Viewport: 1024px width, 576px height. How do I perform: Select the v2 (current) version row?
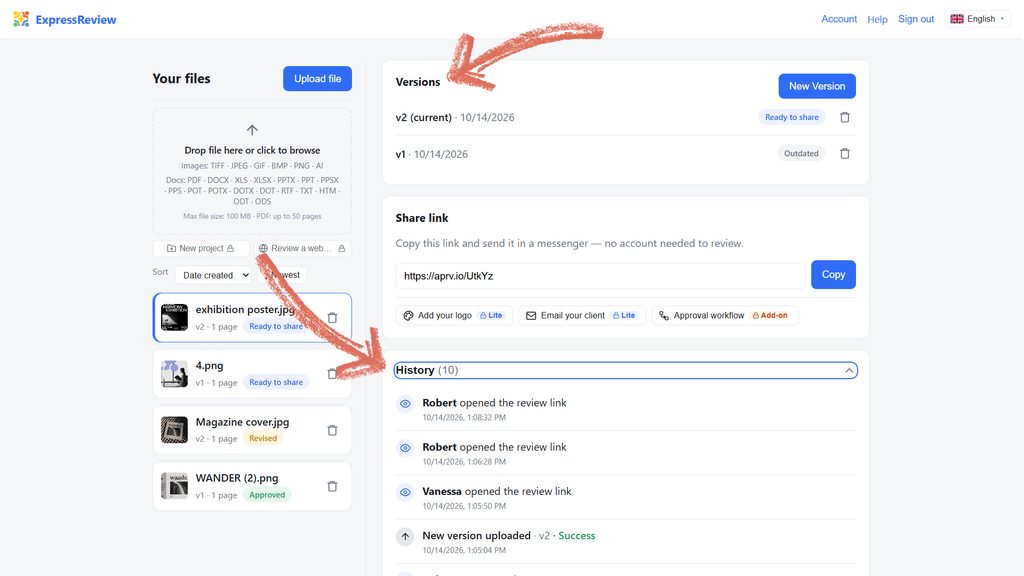click(626, 118)
